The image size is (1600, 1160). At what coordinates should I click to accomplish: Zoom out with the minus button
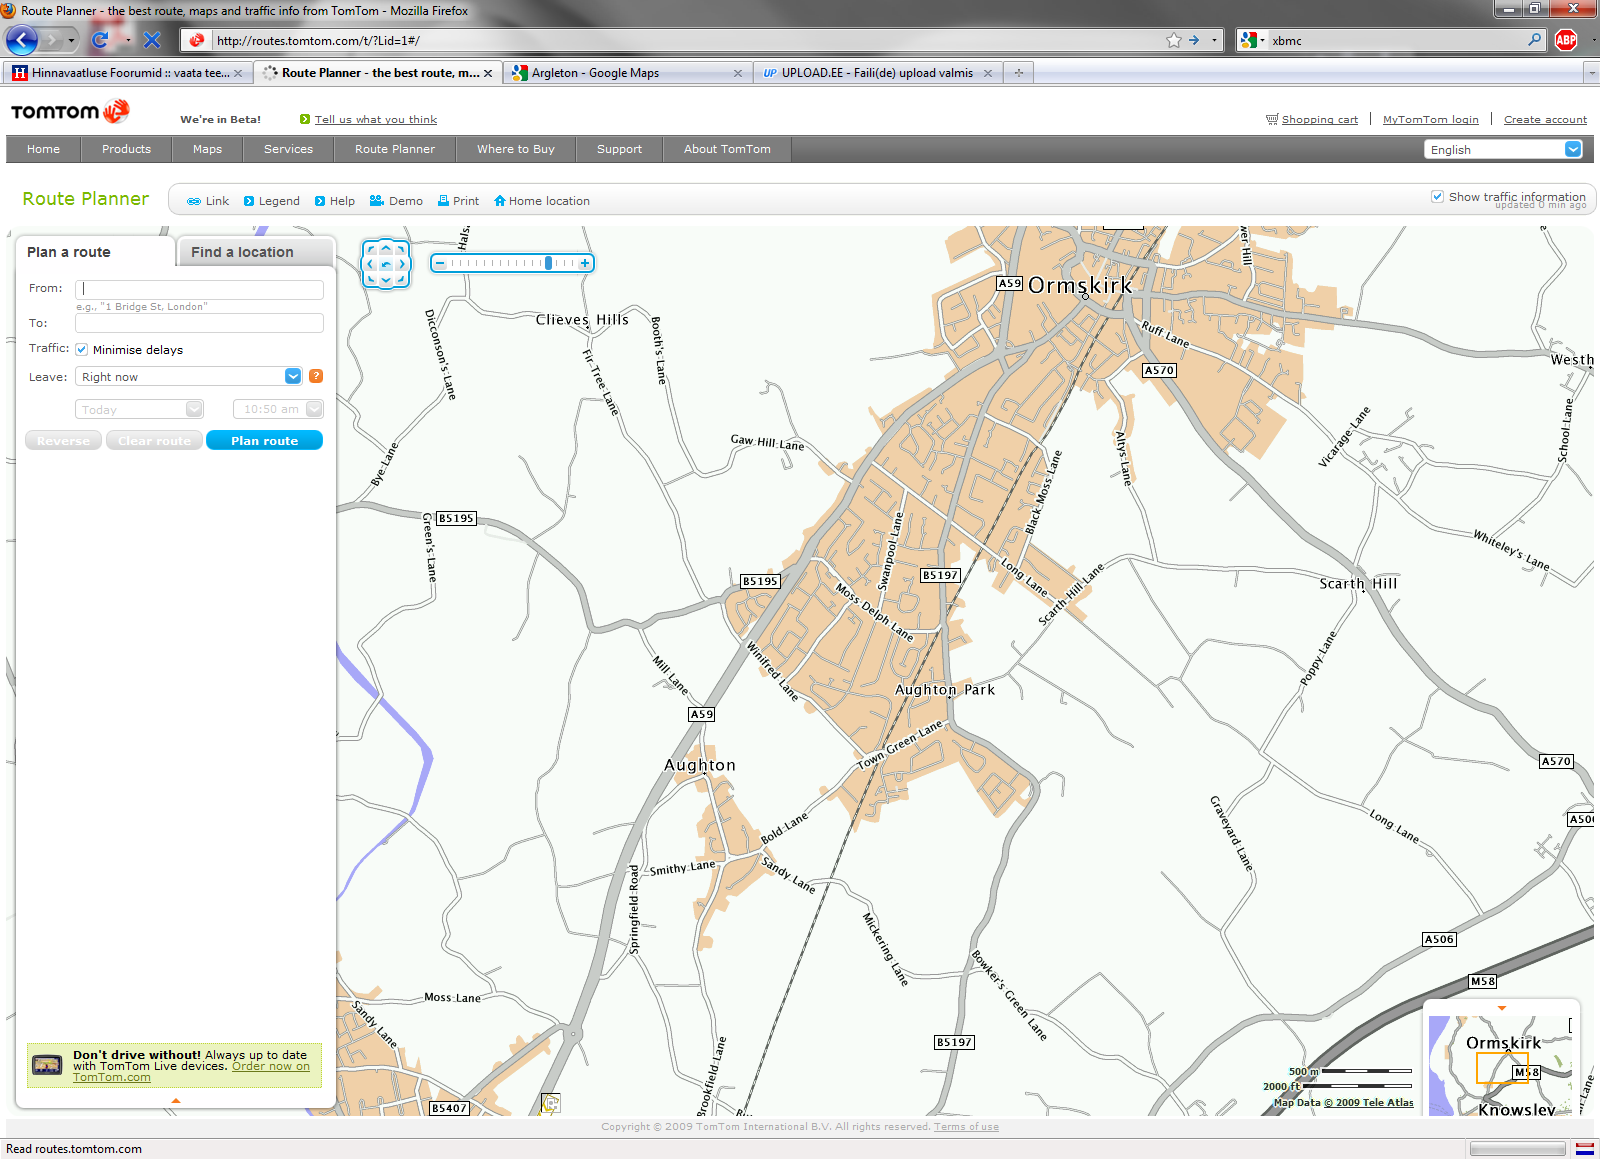pos(440,263)
